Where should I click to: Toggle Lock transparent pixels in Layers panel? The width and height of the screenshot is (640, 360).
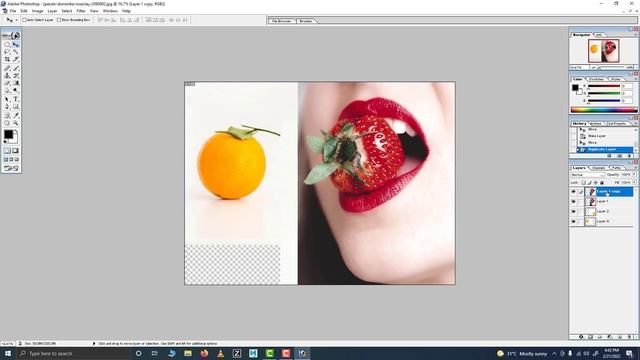click(x=584, y=182)
